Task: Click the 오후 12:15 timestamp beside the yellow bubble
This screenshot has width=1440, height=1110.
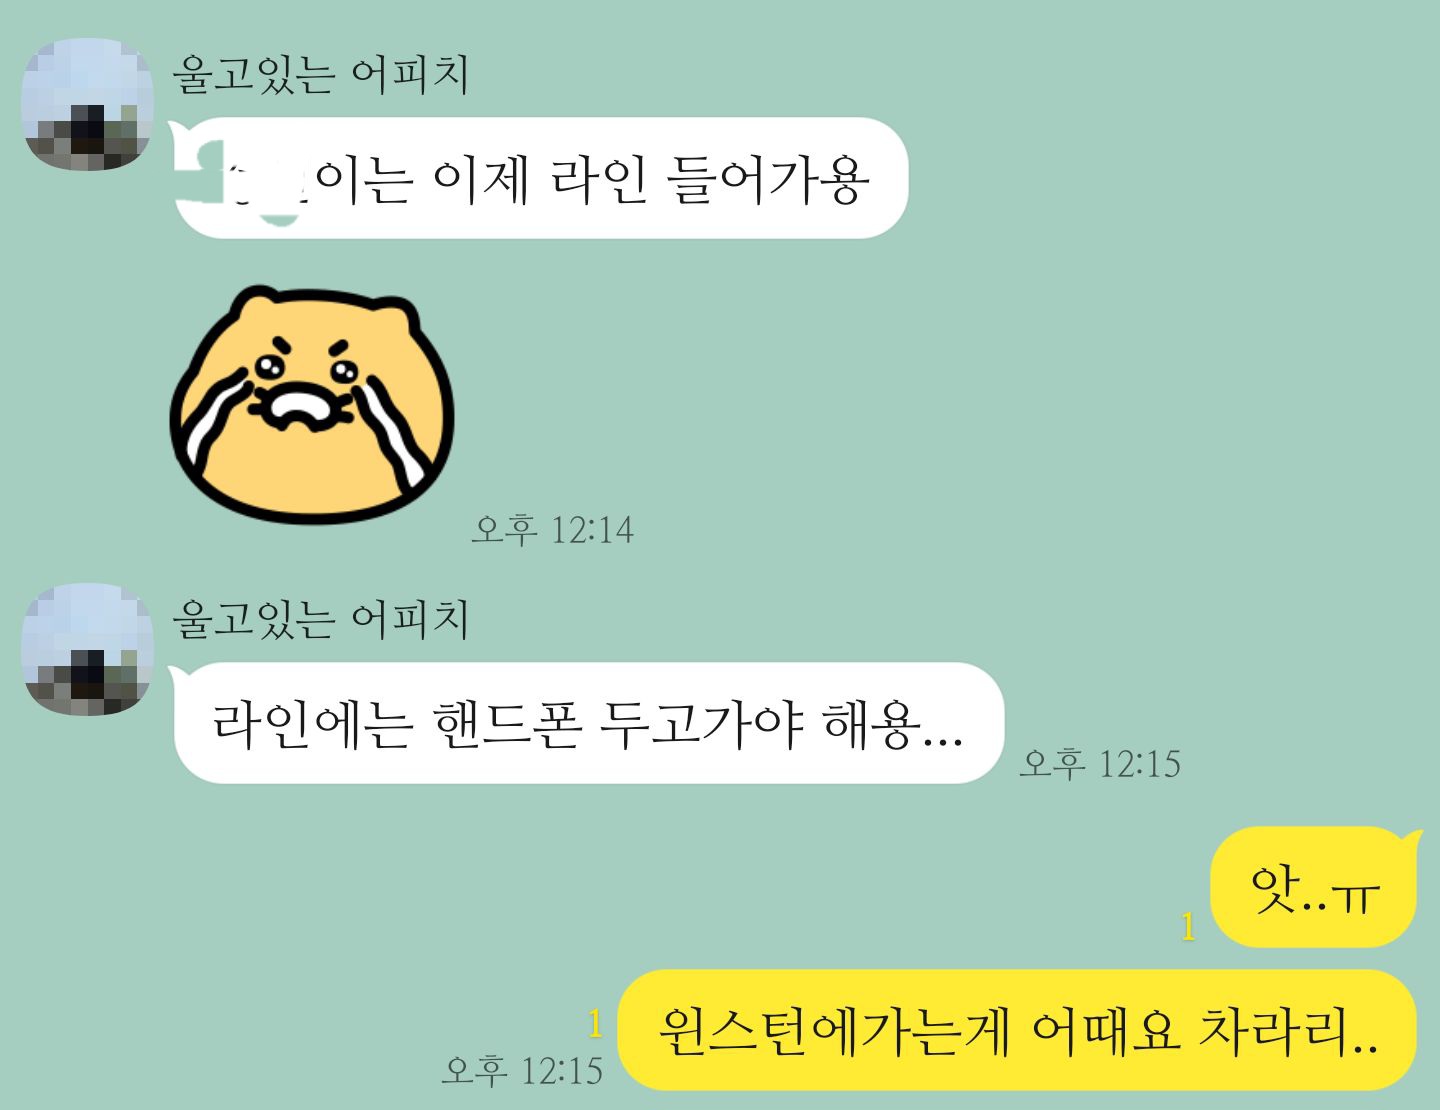Action: 522,1070
